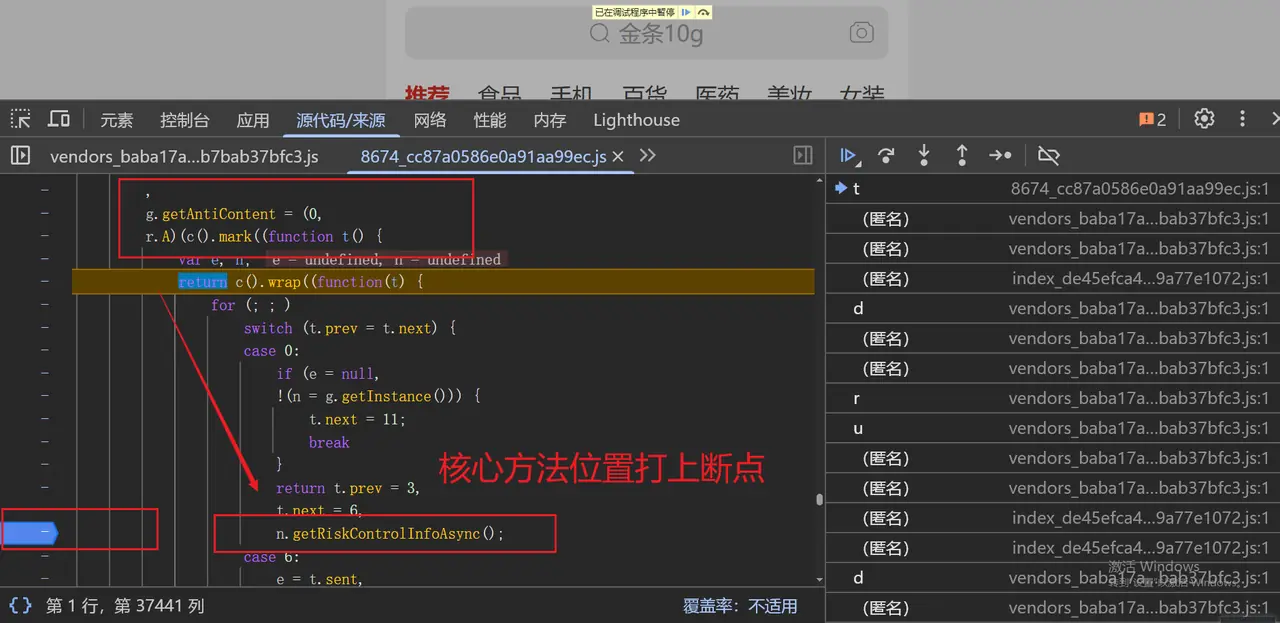Open the 控制台 (Console) tab
The image size is (1280, 623).
[185, 120]
